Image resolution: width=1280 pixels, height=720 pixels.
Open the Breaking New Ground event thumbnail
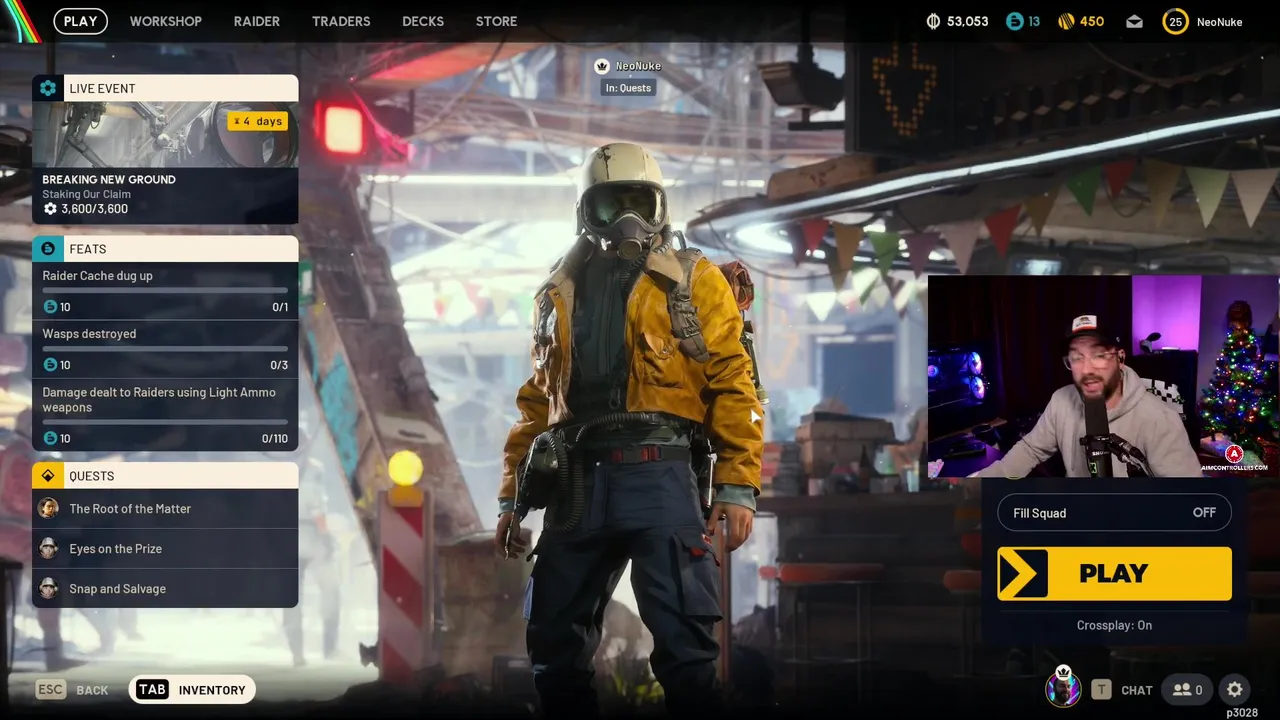165,134
